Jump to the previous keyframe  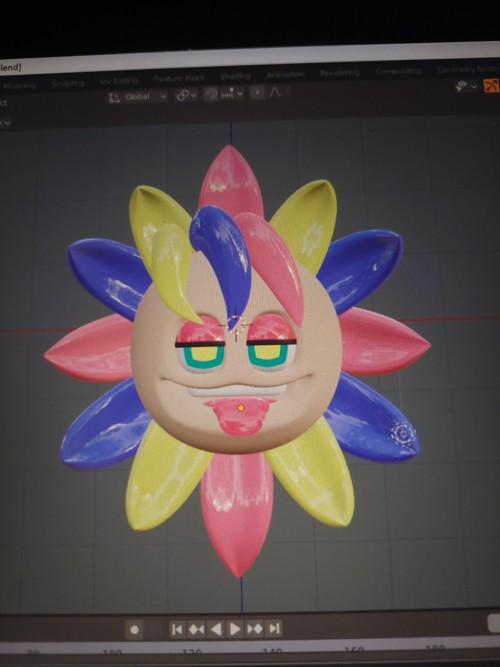pos(196,629)
